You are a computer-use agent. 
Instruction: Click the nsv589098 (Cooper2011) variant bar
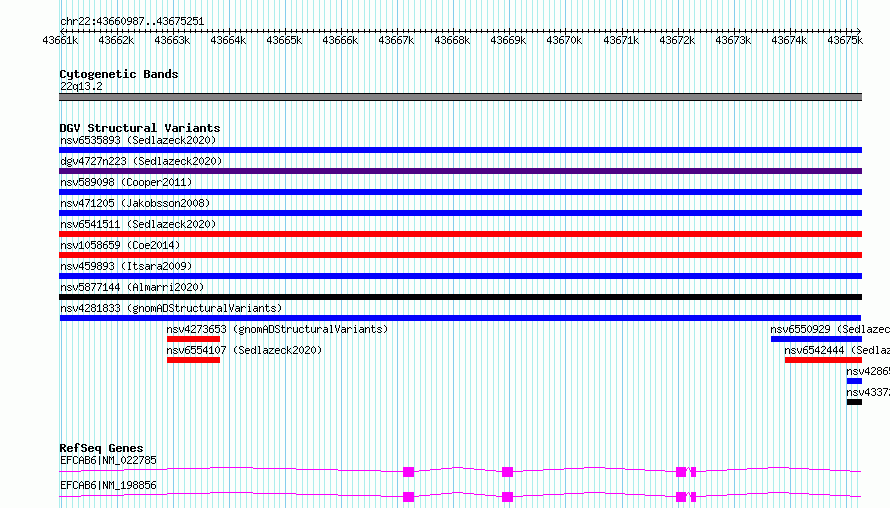pyautogui.click(x=460, y=192)
